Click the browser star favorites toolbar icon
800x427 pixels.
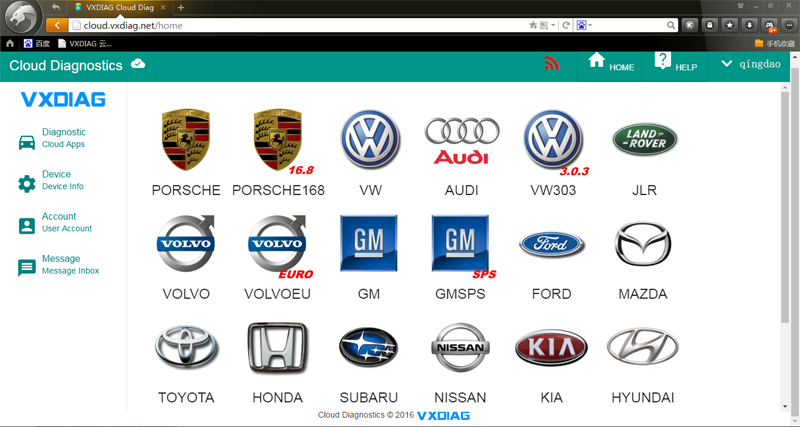click(x=730, y=25)
